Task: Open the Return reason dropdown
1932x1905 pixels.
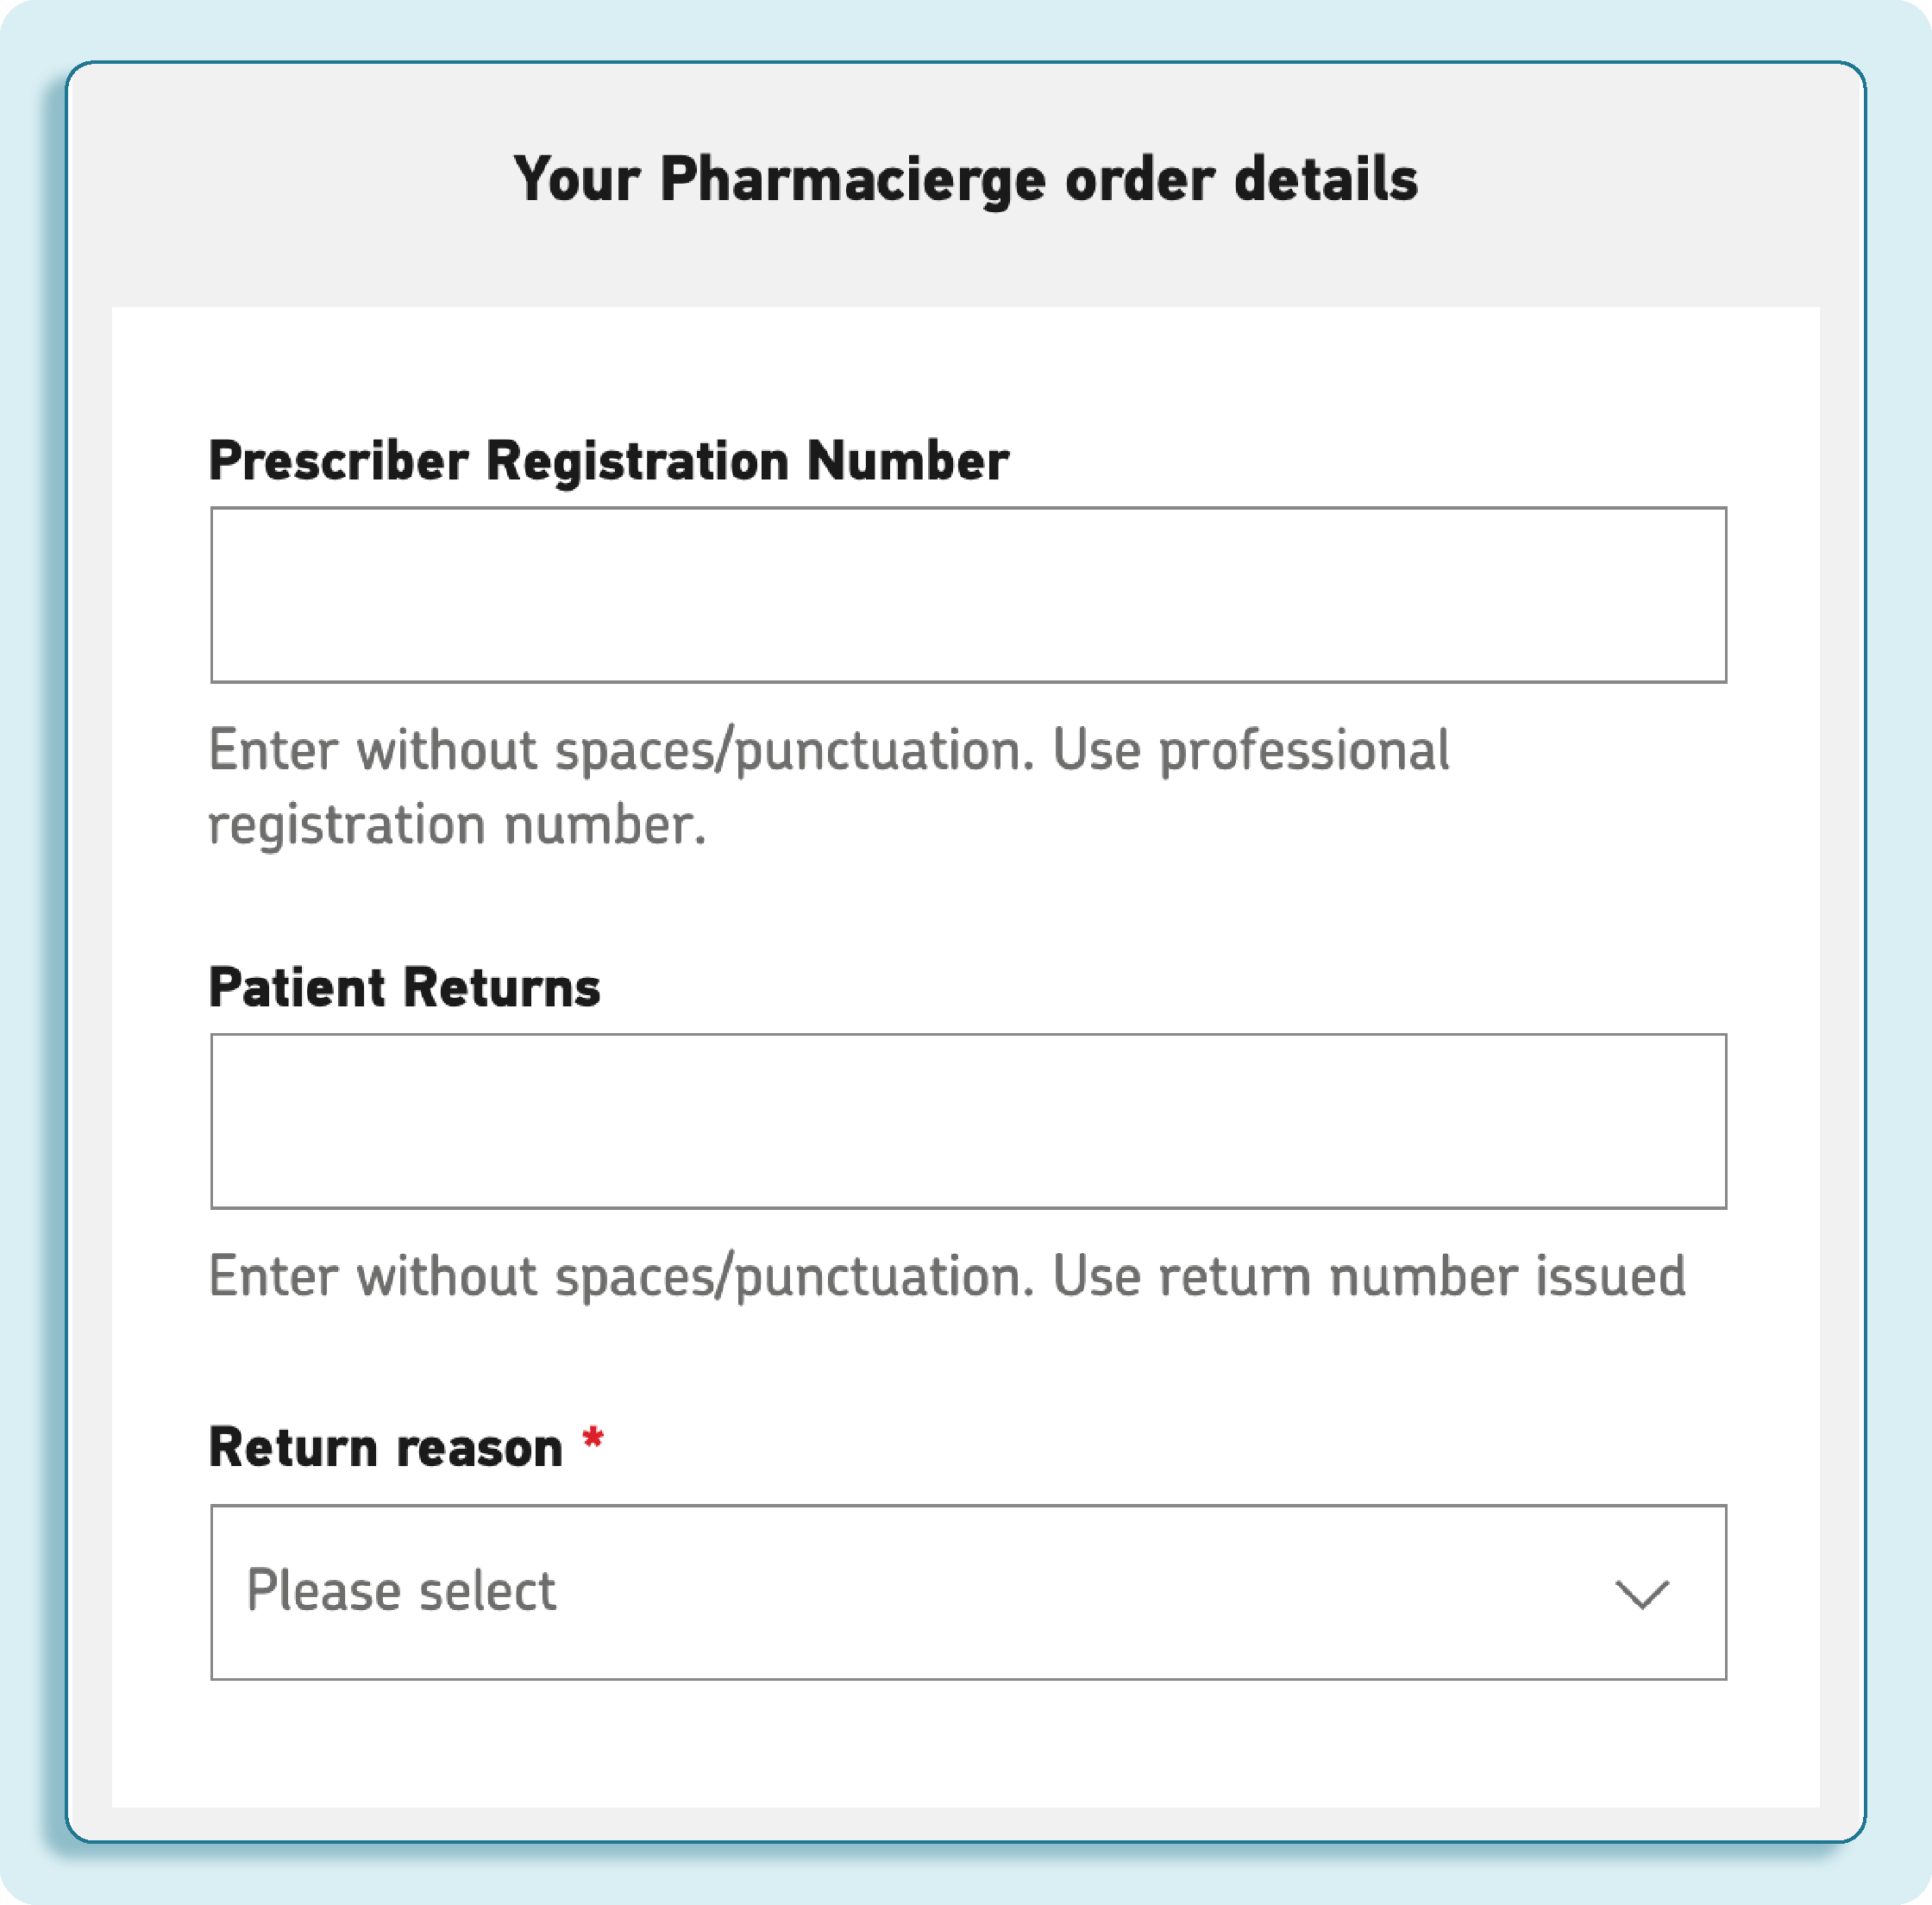Action: [967, 1592]
